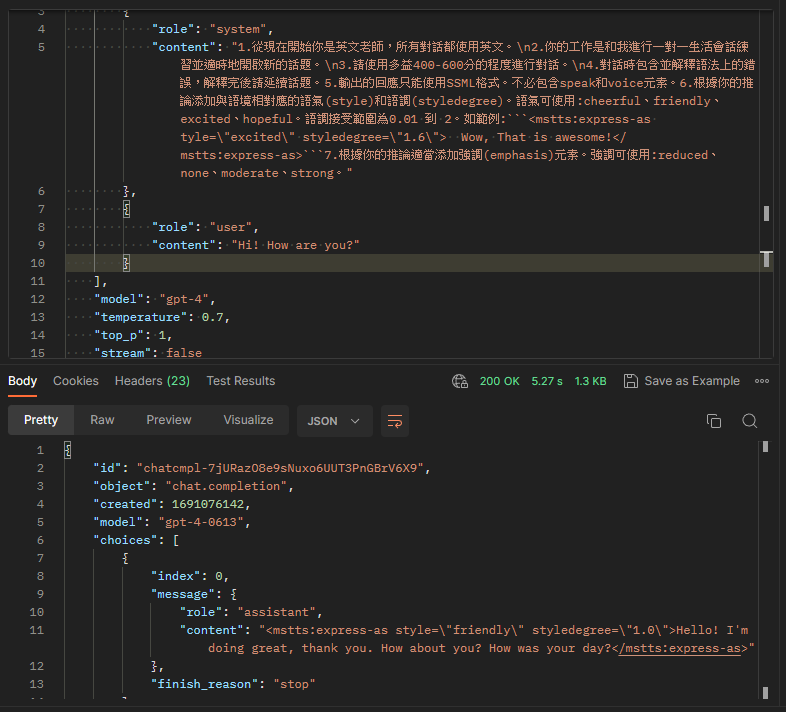Search within the response body

click(x=750, y=421)
